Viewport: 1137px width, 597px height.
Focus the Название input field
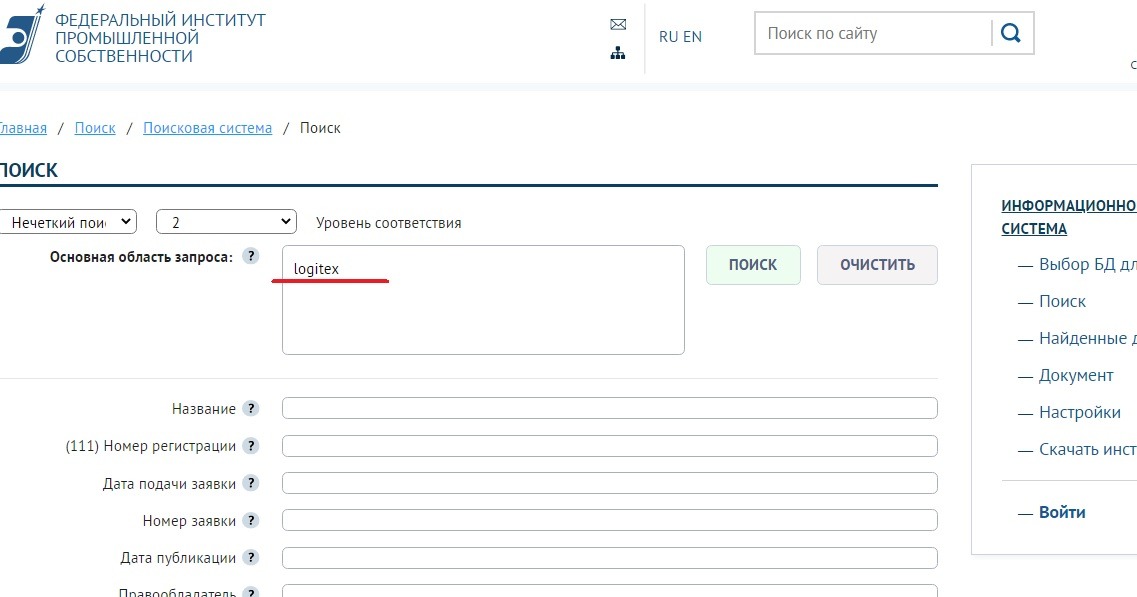click(610, 408)
